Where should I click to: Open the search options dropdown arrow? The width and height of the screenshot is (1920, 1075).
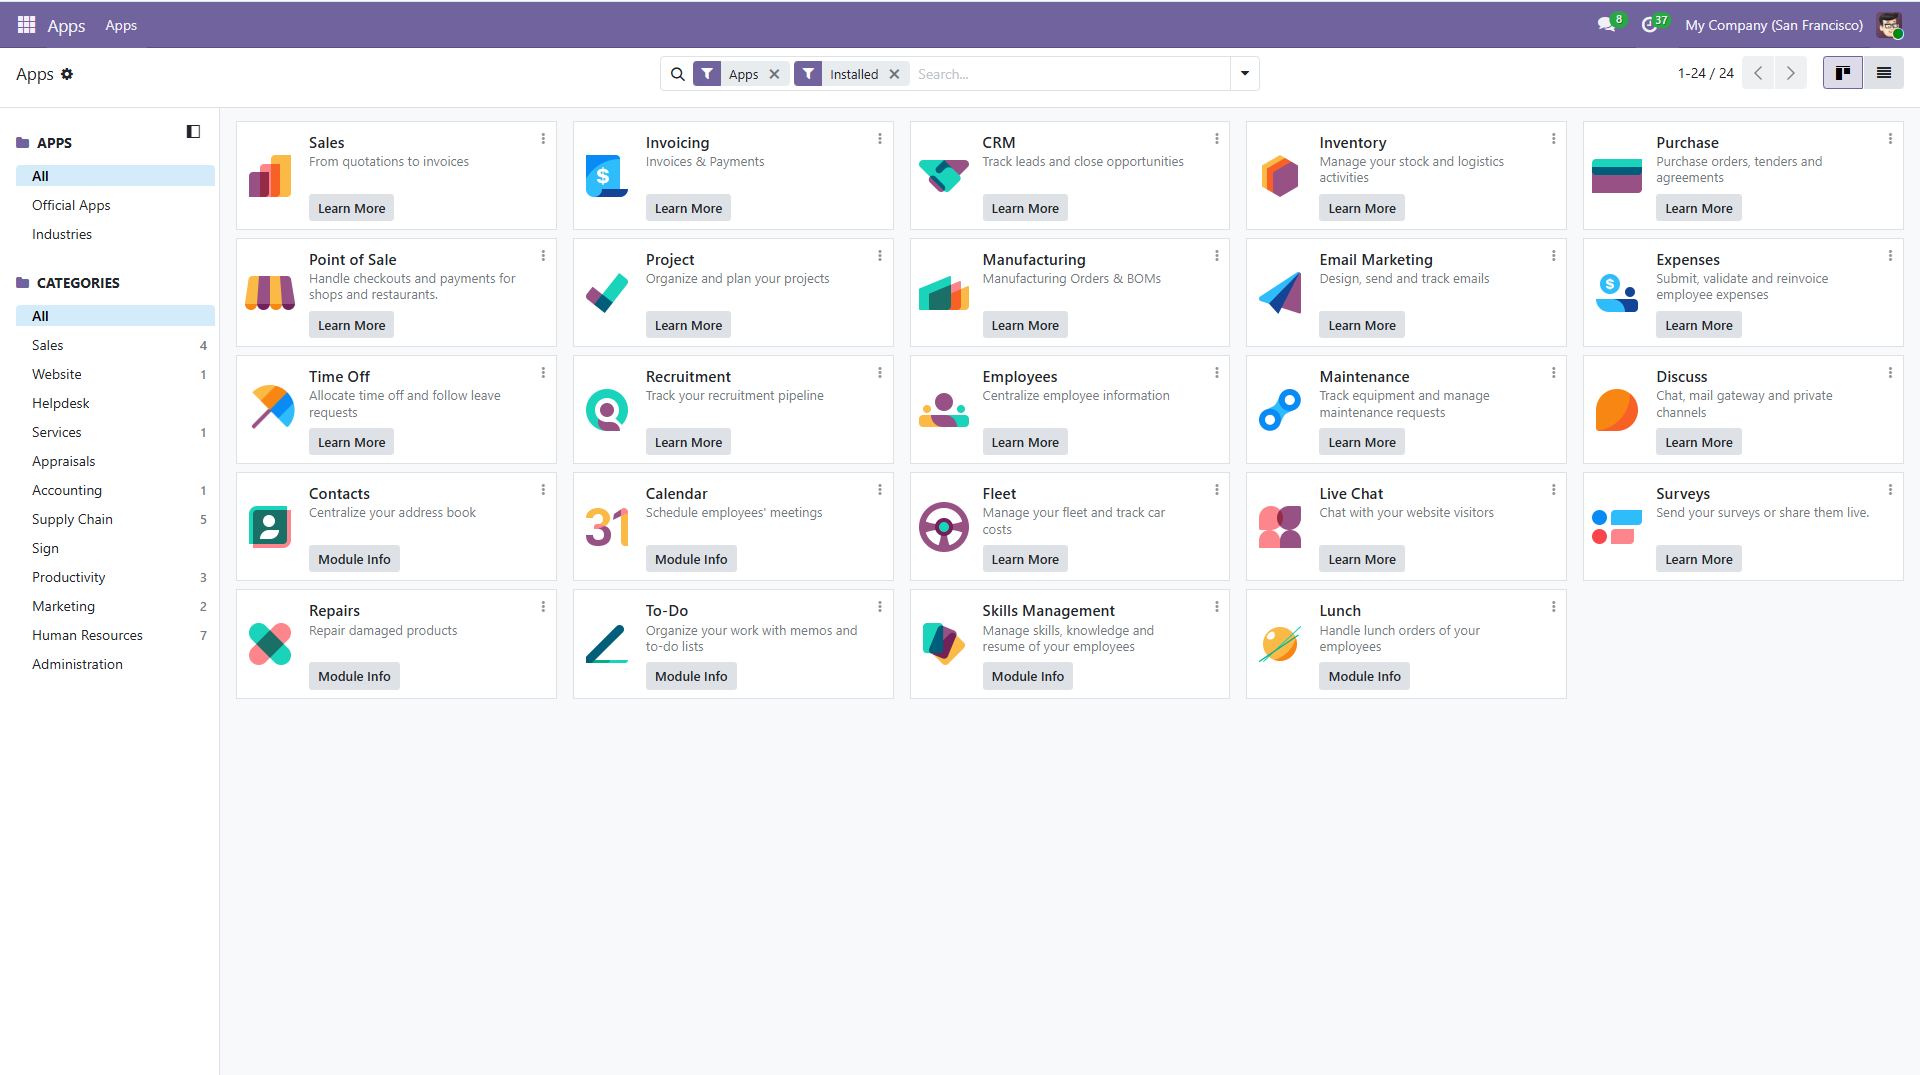coord(1243,73)
